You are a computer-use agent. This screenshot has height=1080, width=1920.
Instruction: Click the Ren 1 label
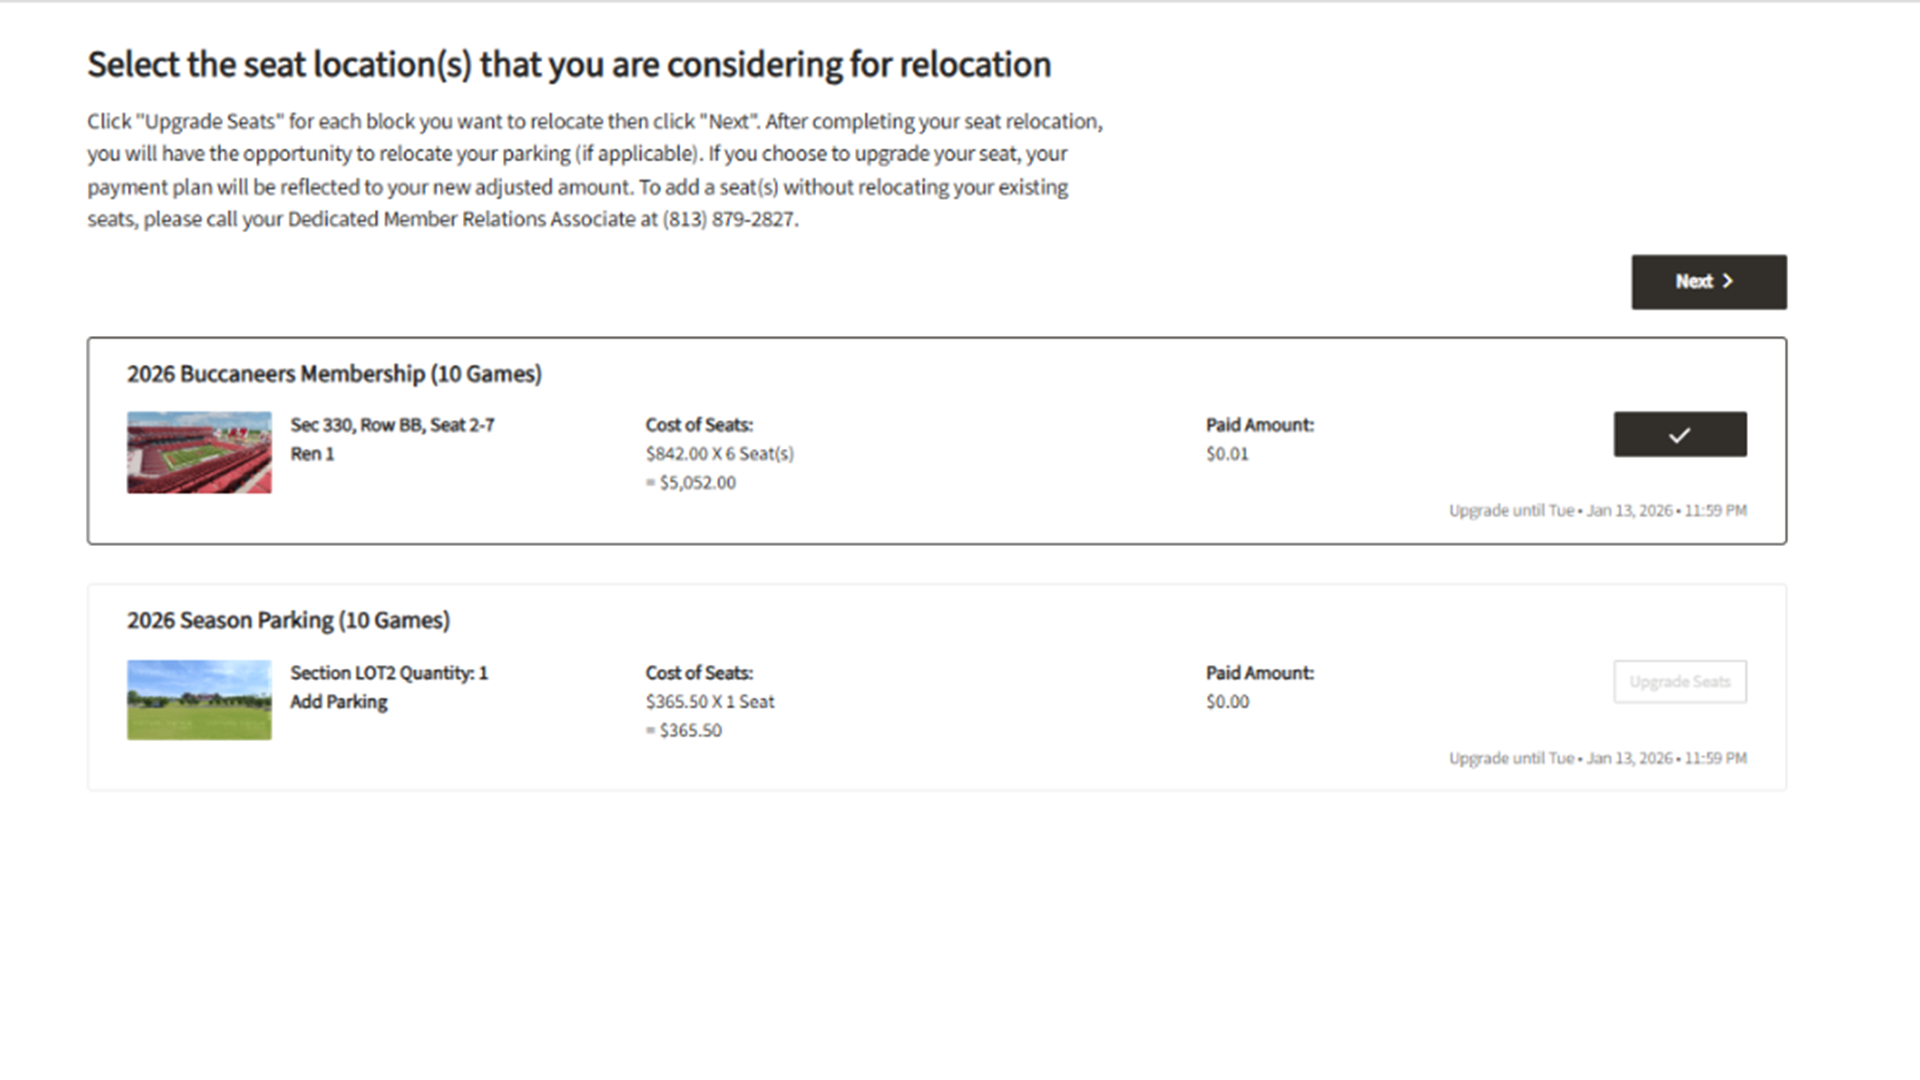(x=312, y=454)
